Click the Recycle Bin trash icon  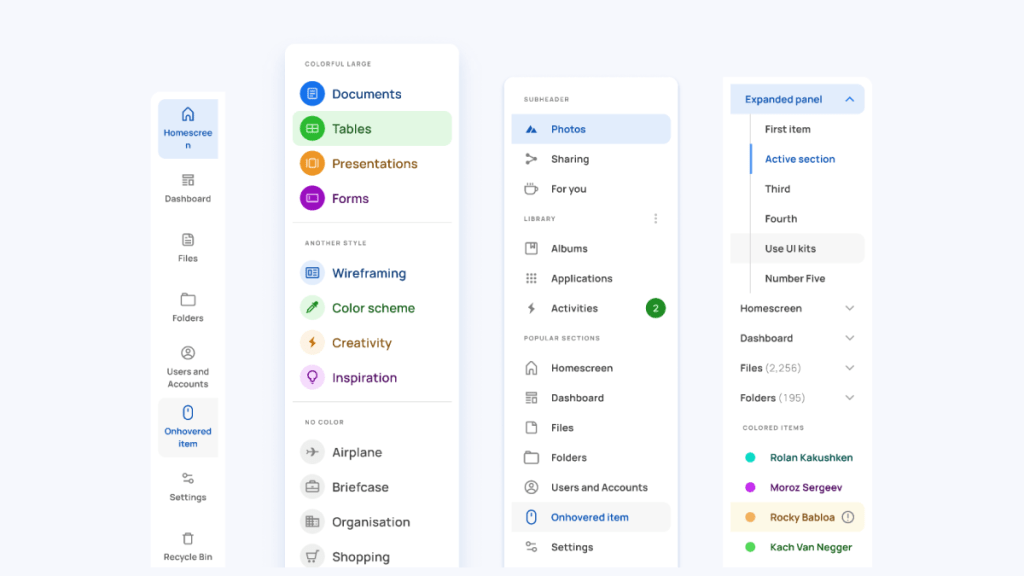[x=188, y=539]
